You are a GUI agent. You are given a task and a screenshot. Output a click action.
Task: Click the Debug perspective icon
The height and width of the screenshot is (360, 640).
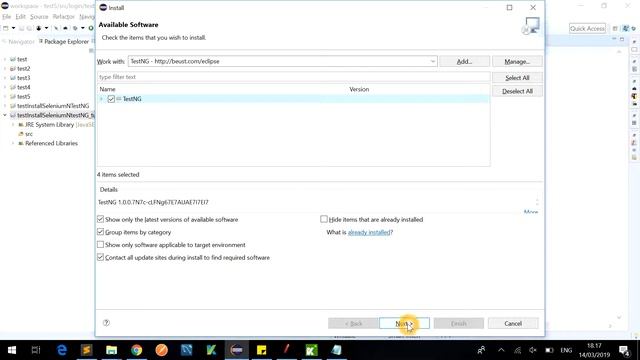[634, 28]
